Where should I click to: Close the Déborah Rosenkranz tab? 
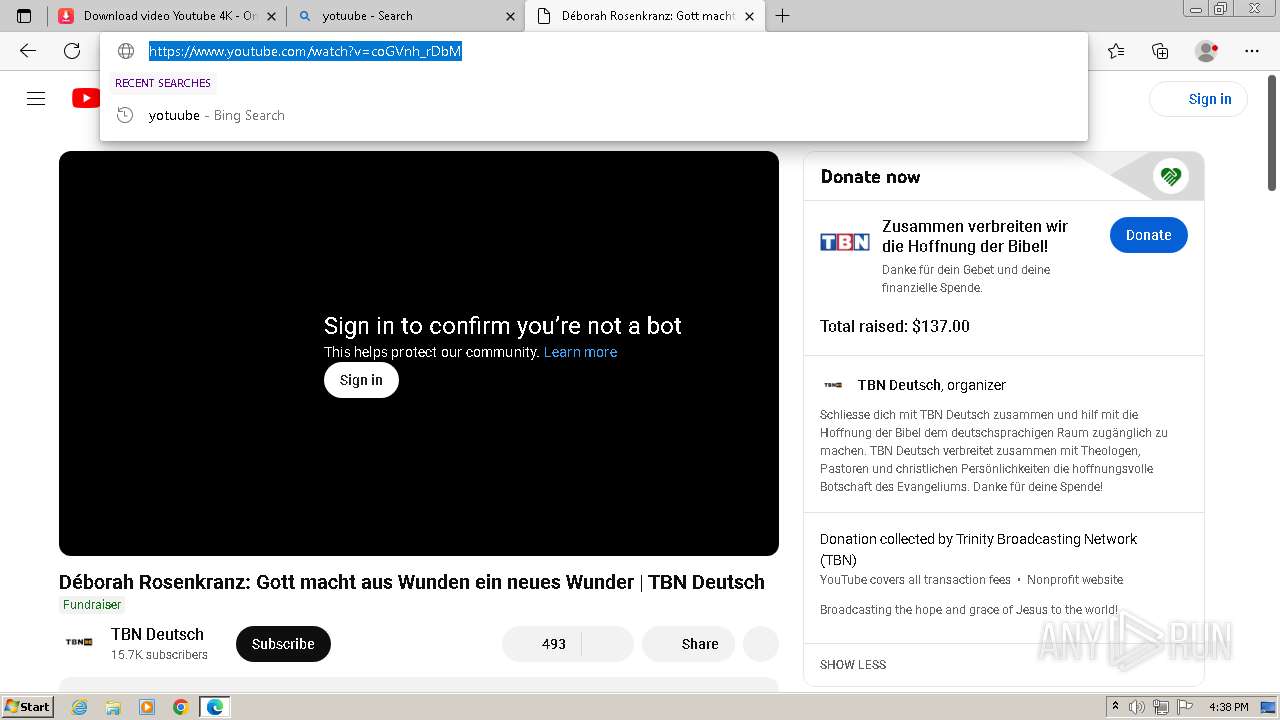(751, 16)
